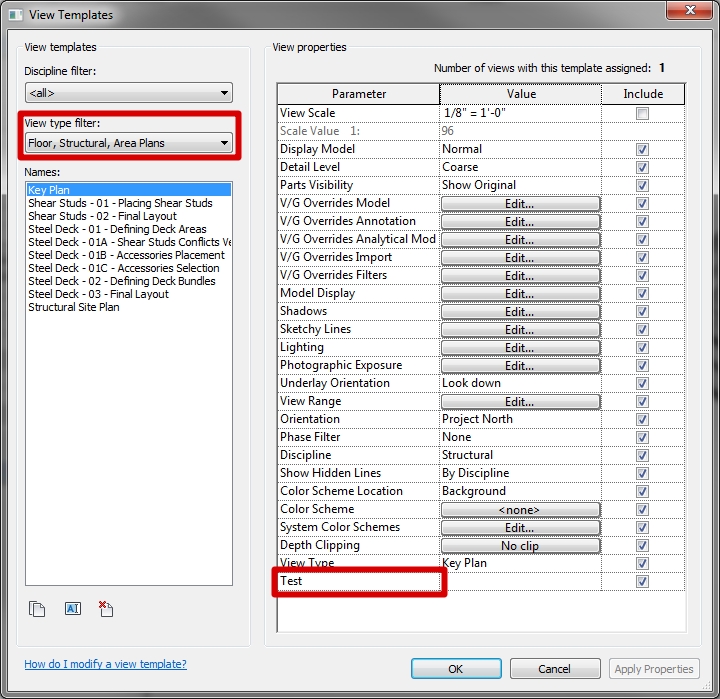
Task: Toggle Include for Underlay Orientation
Action: click(x=642, y=383)
